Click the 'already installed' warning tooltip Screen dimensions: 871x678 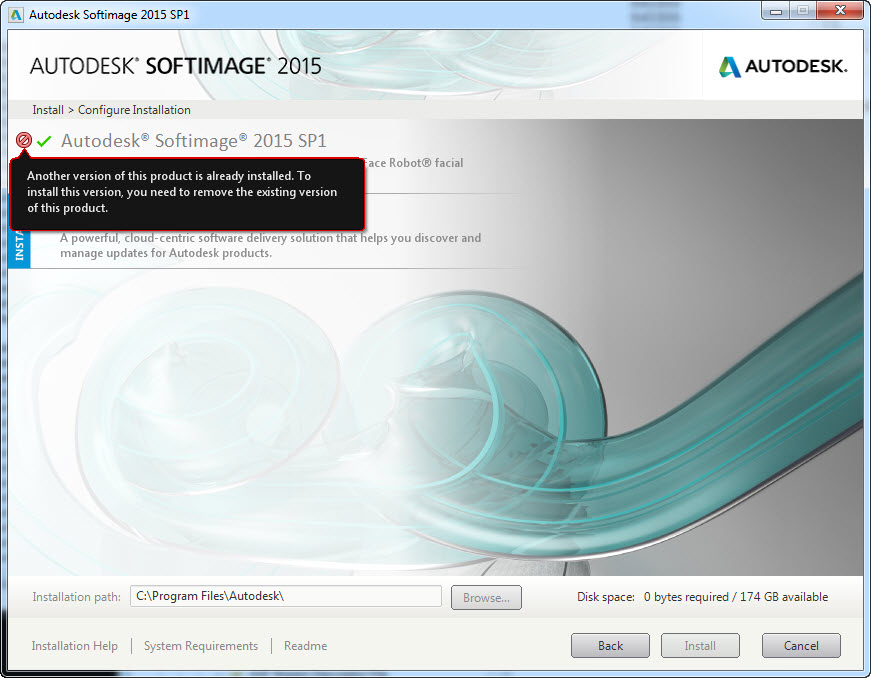185,192
